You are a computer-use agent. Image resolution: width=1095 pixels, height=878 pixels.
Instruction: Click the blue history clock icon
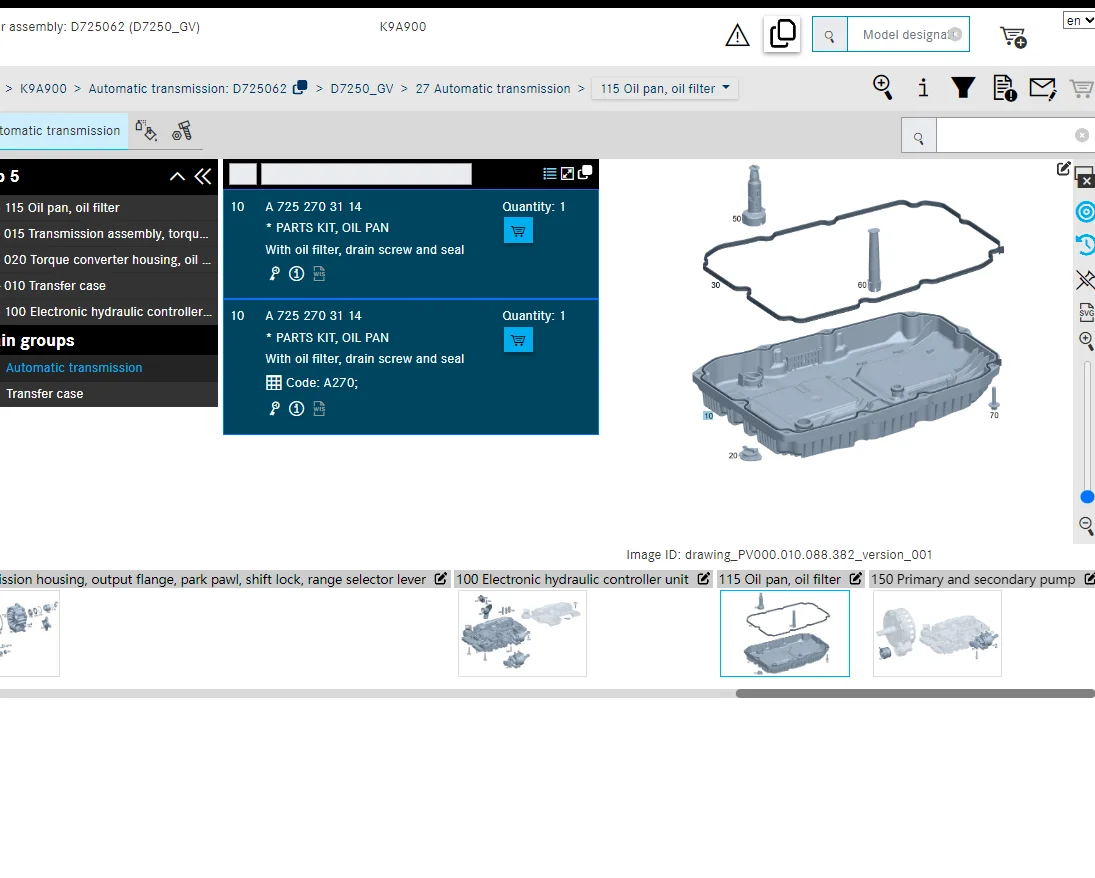[1085, 245]
